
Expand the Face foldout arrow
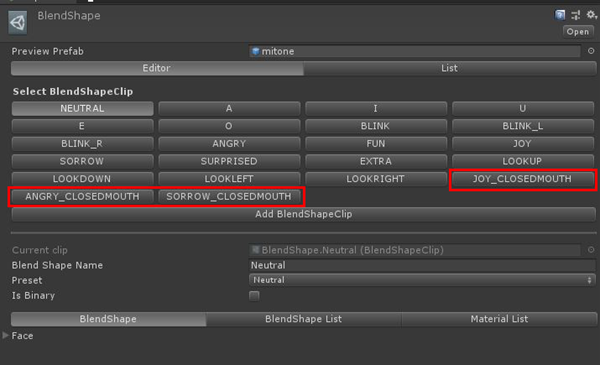tap(5, 336)
